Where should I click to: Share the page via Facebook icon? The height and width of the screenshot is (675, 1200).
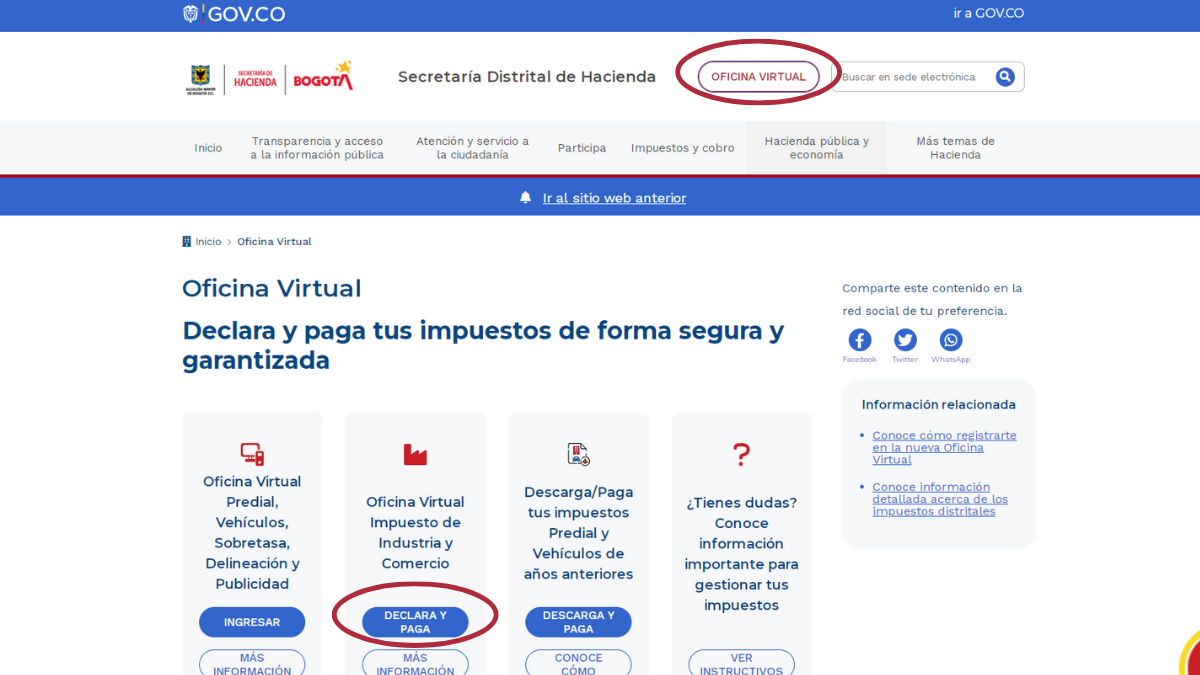(860, 340)
